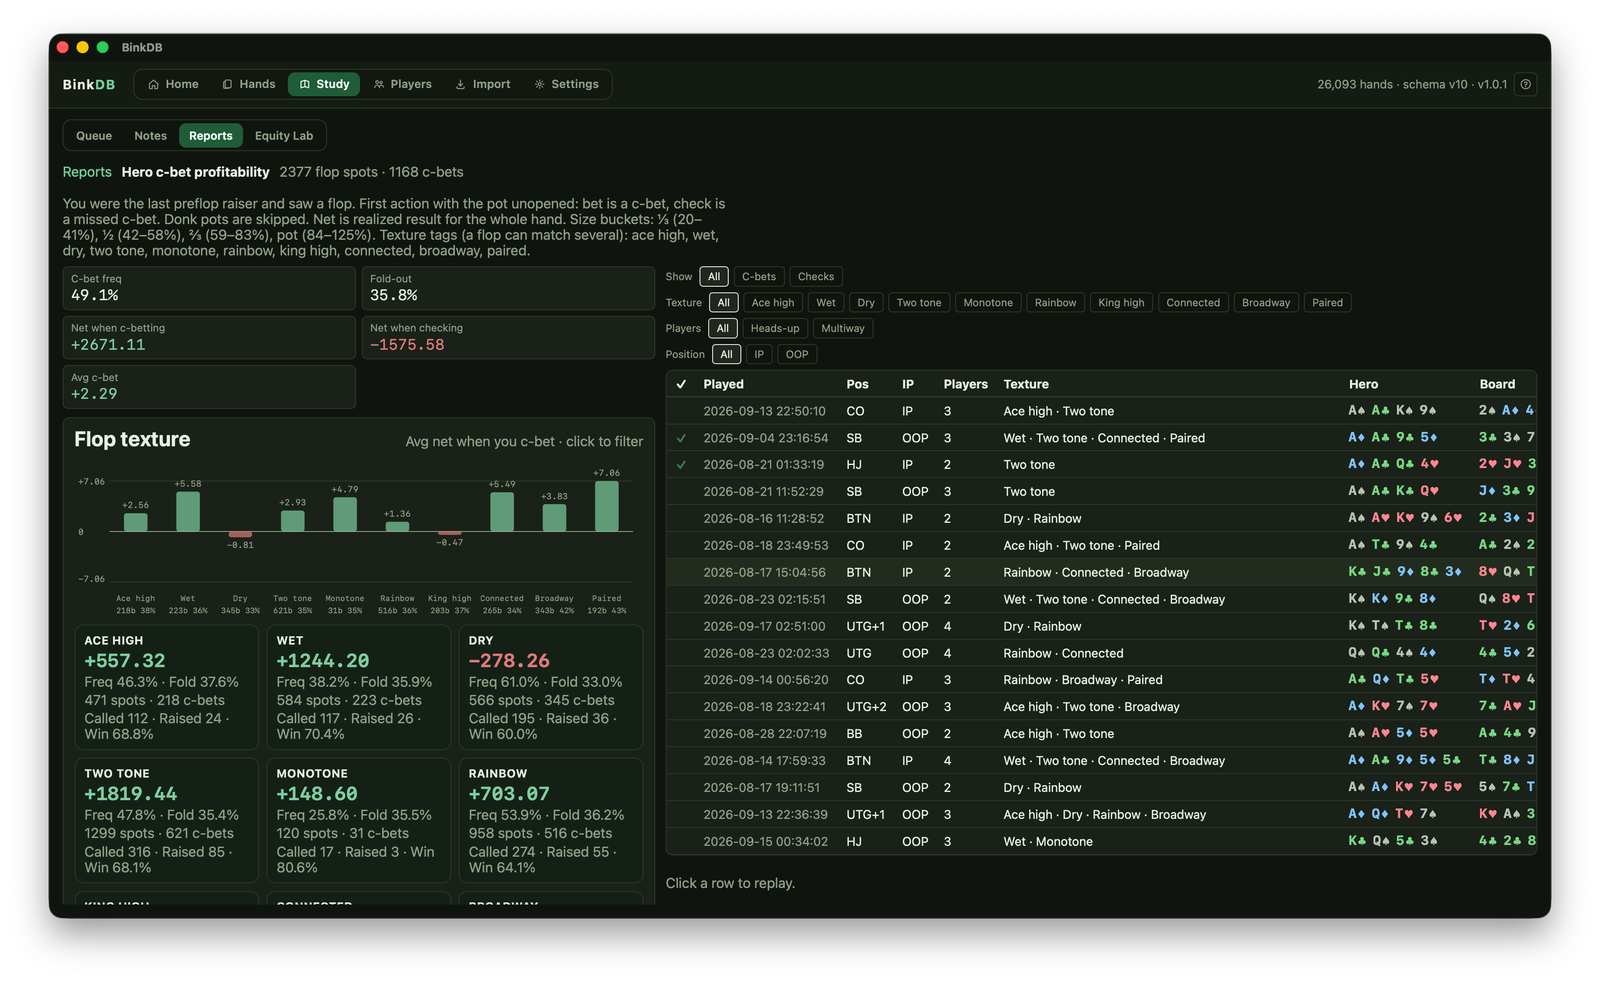Viewport: 1600px width, 983px height.
Task: Open the Import page
Action: [482, 84]
